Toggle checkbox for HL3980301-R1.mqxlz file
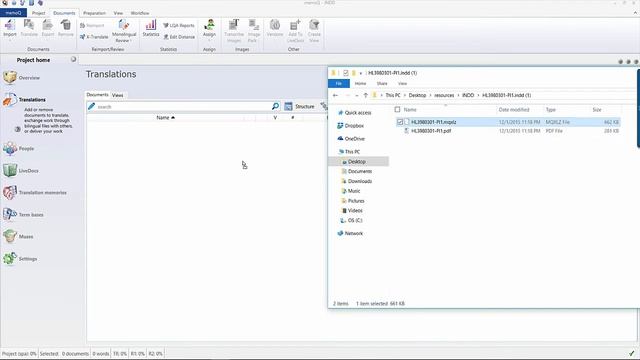This screenshot has width=640, height=360. (400, 122)
